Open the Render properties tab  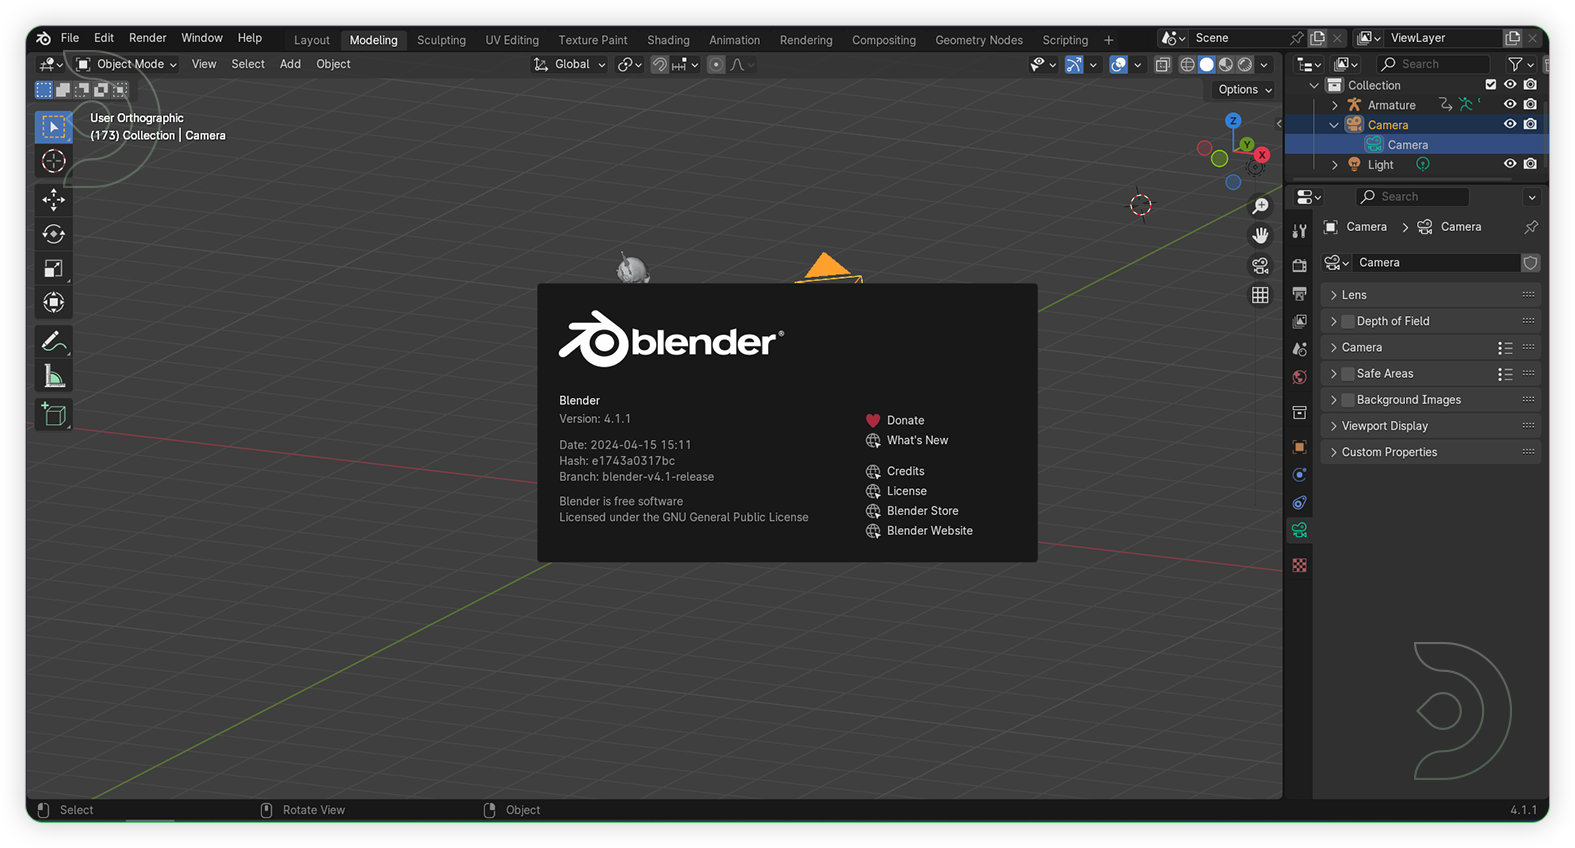tap(1299, 265)
